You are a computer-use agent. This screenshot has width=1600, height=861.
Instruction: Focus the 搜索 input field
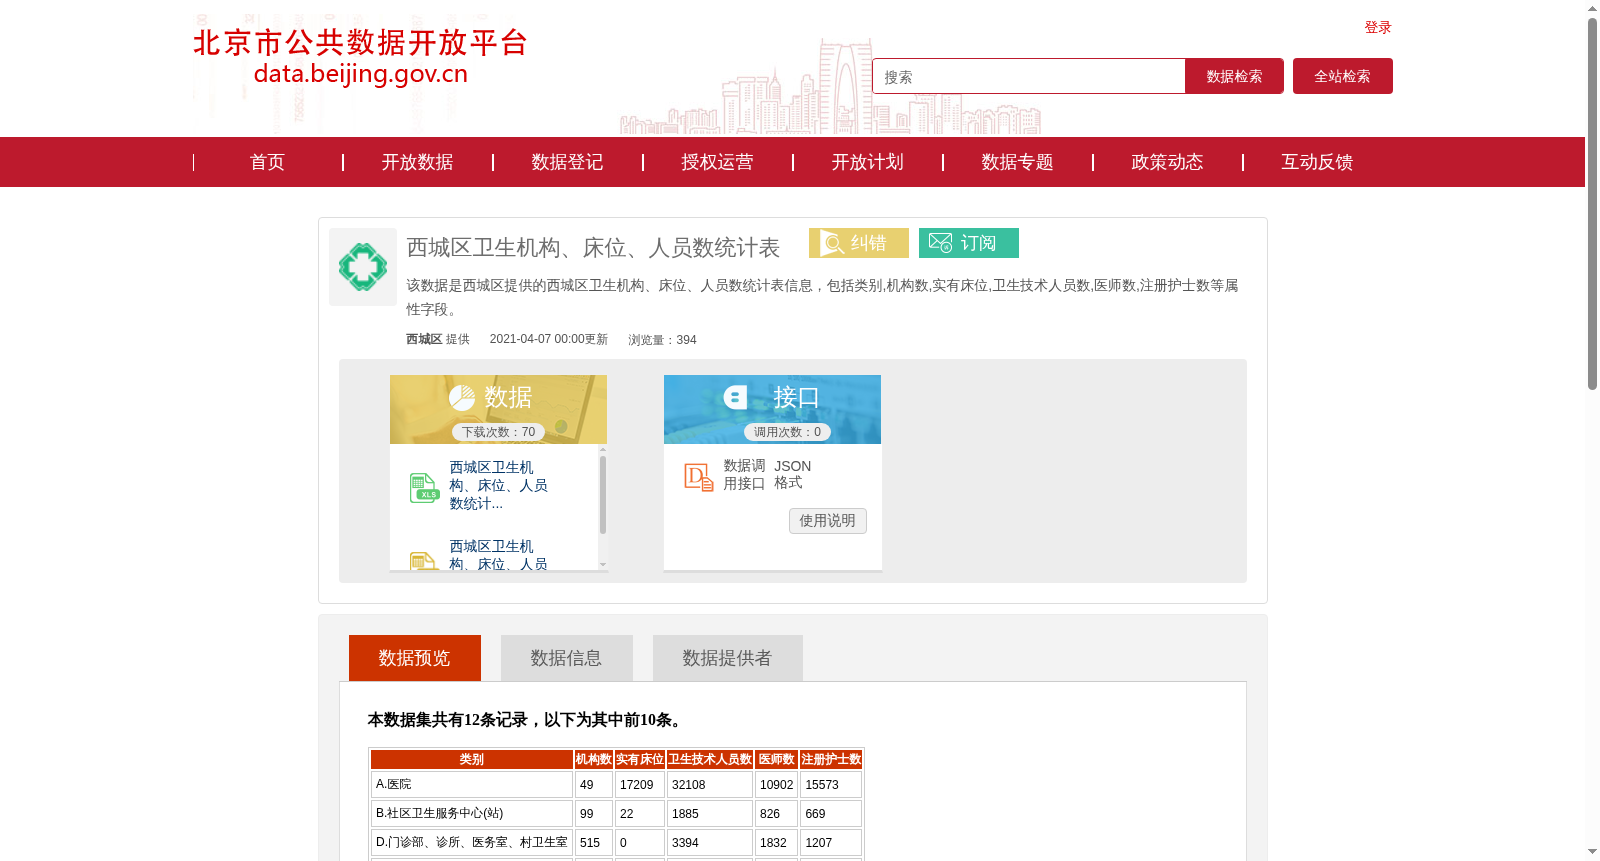click(x=1029, y=76)
